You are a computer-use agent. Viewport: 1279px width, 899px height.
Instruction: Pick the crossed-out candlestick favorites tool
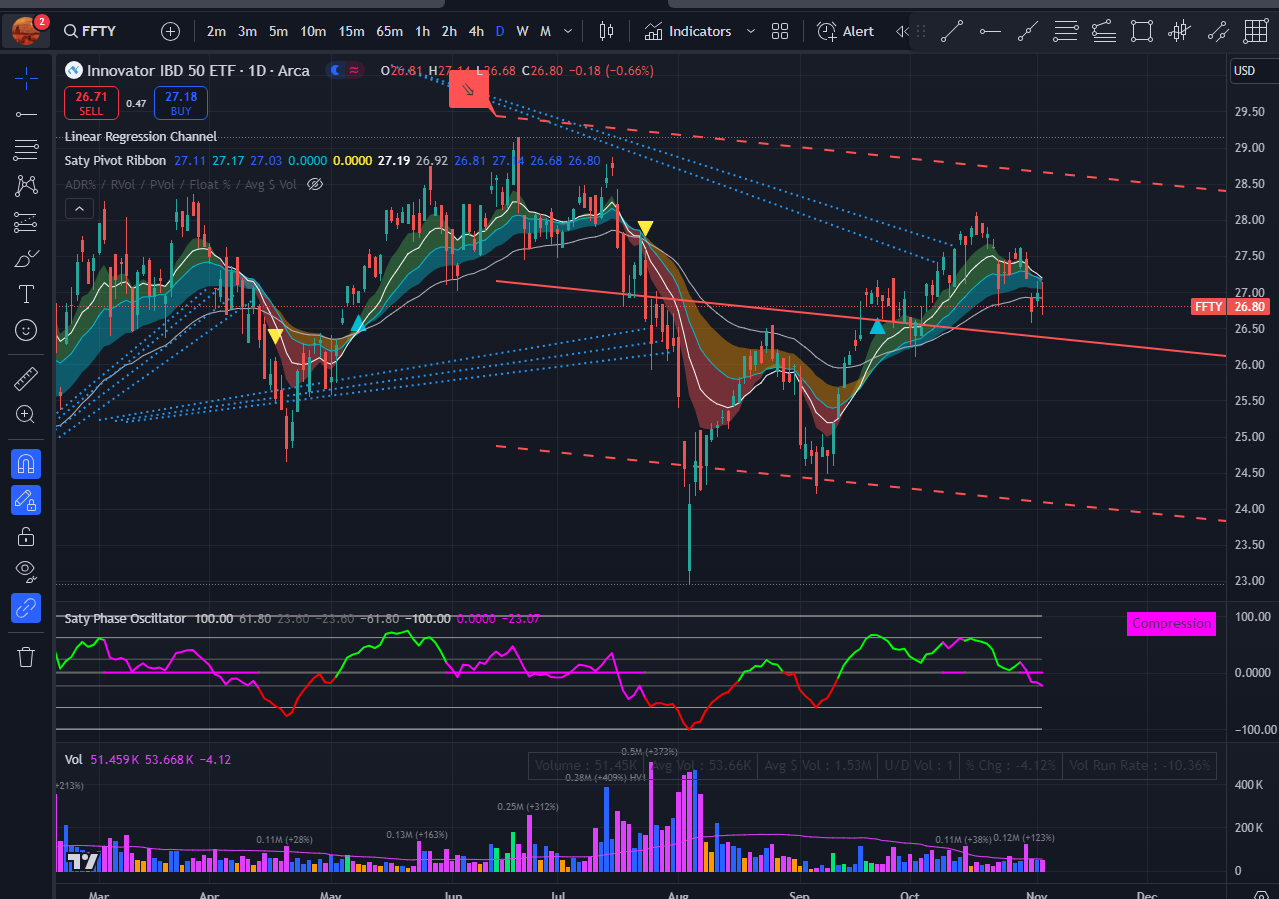[1180, 31]
